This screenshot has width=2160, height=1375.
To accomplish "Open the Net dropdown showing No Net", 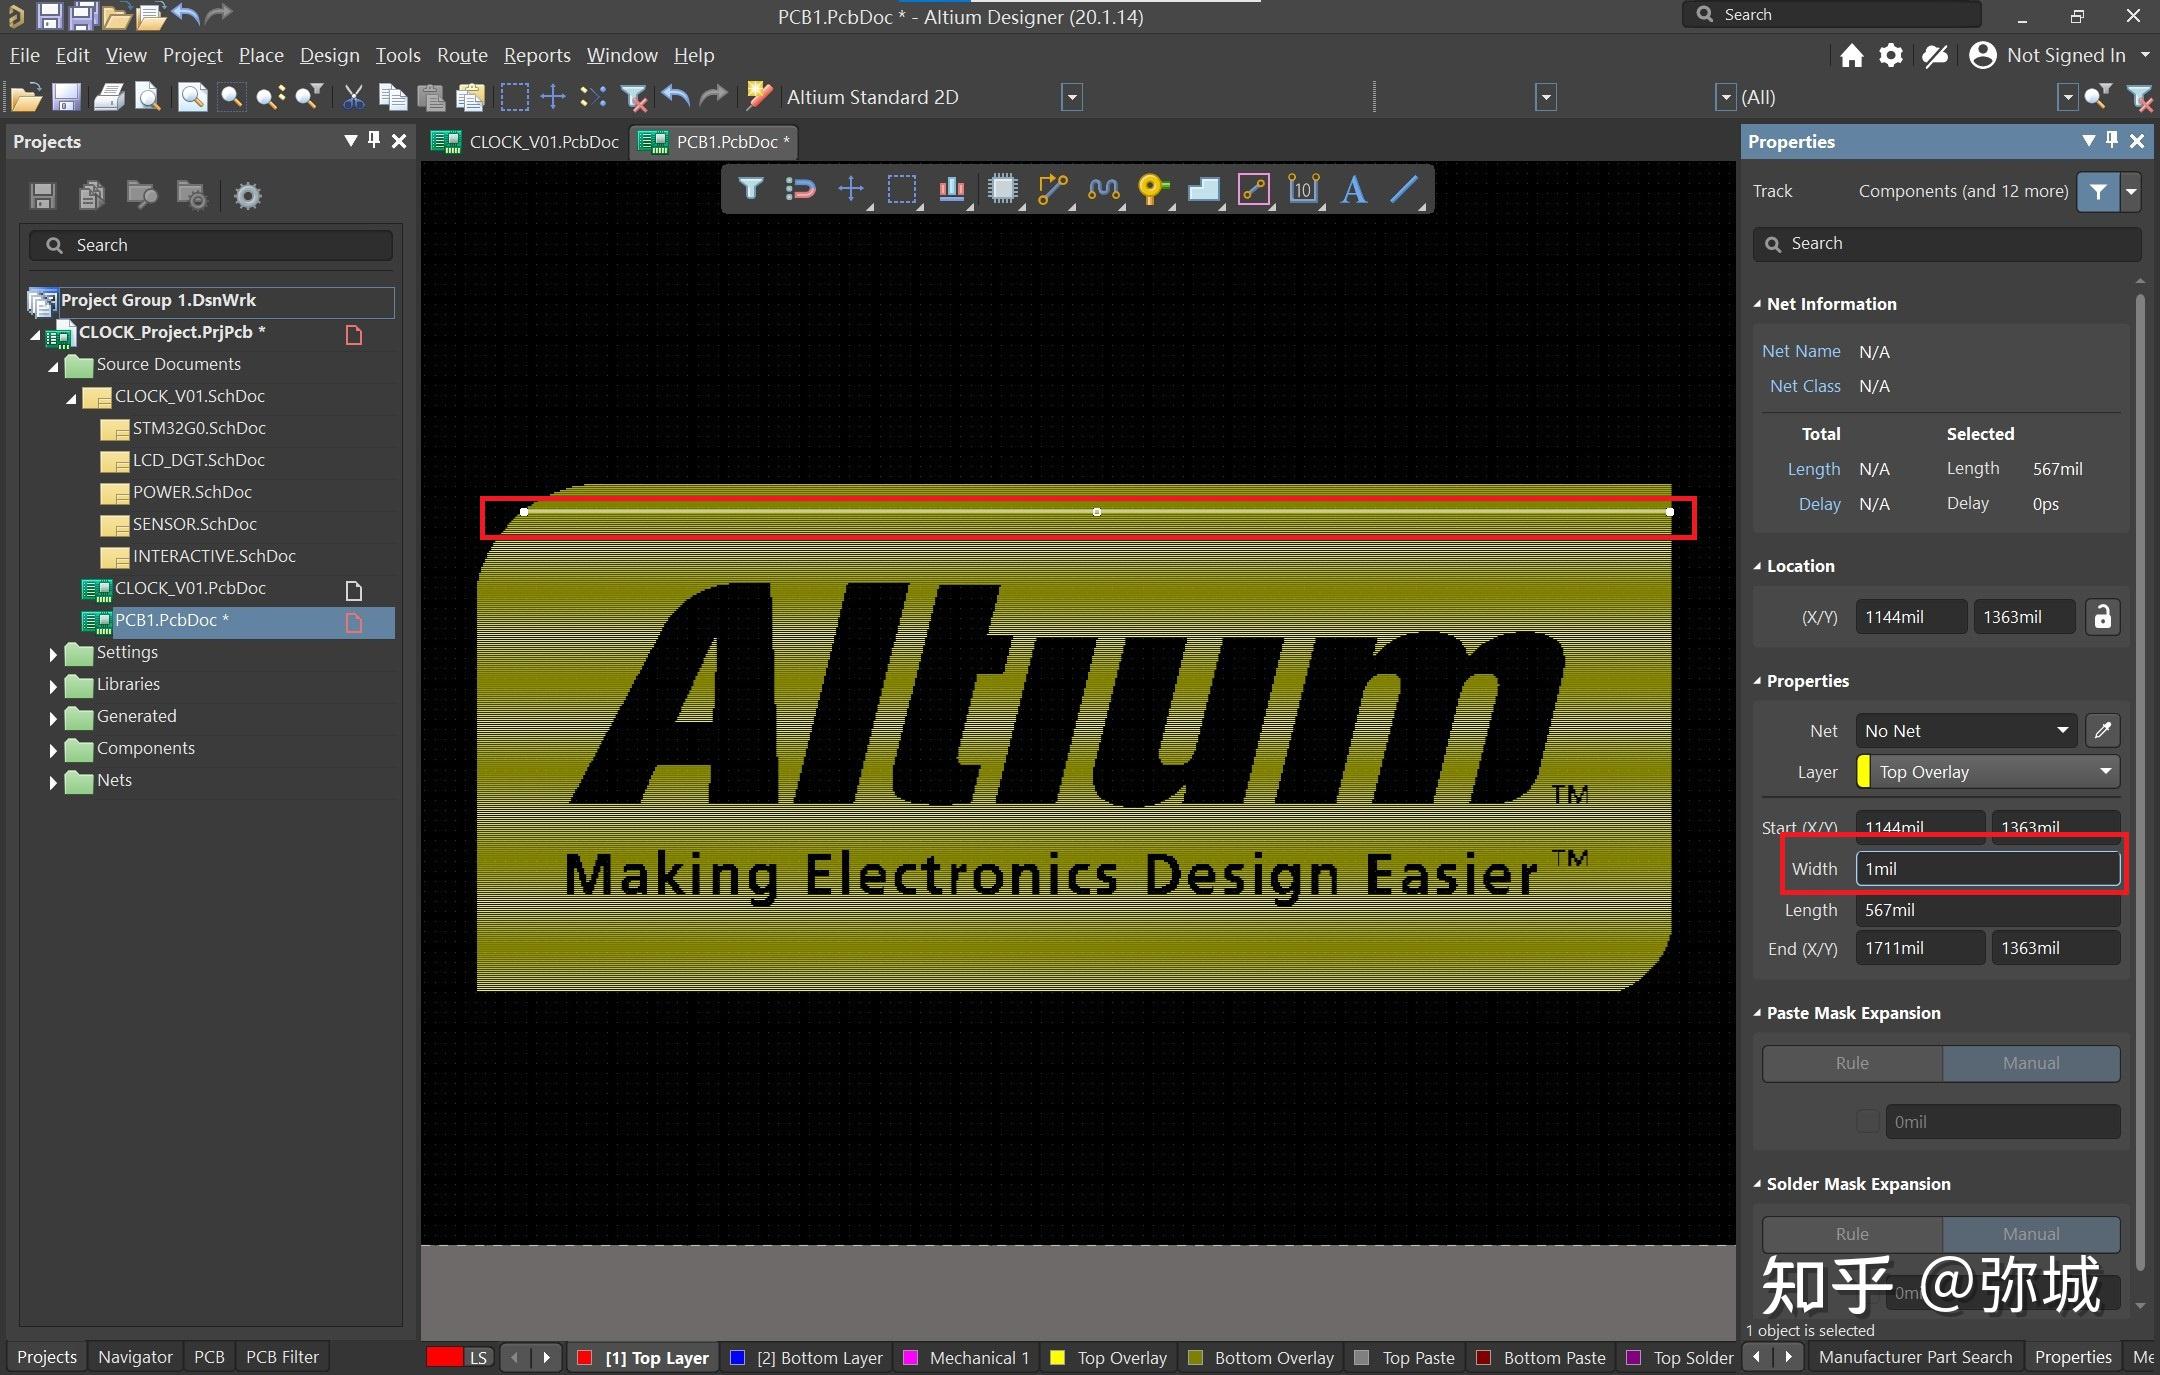I will pyautogui.click(x=1965, y=731).
